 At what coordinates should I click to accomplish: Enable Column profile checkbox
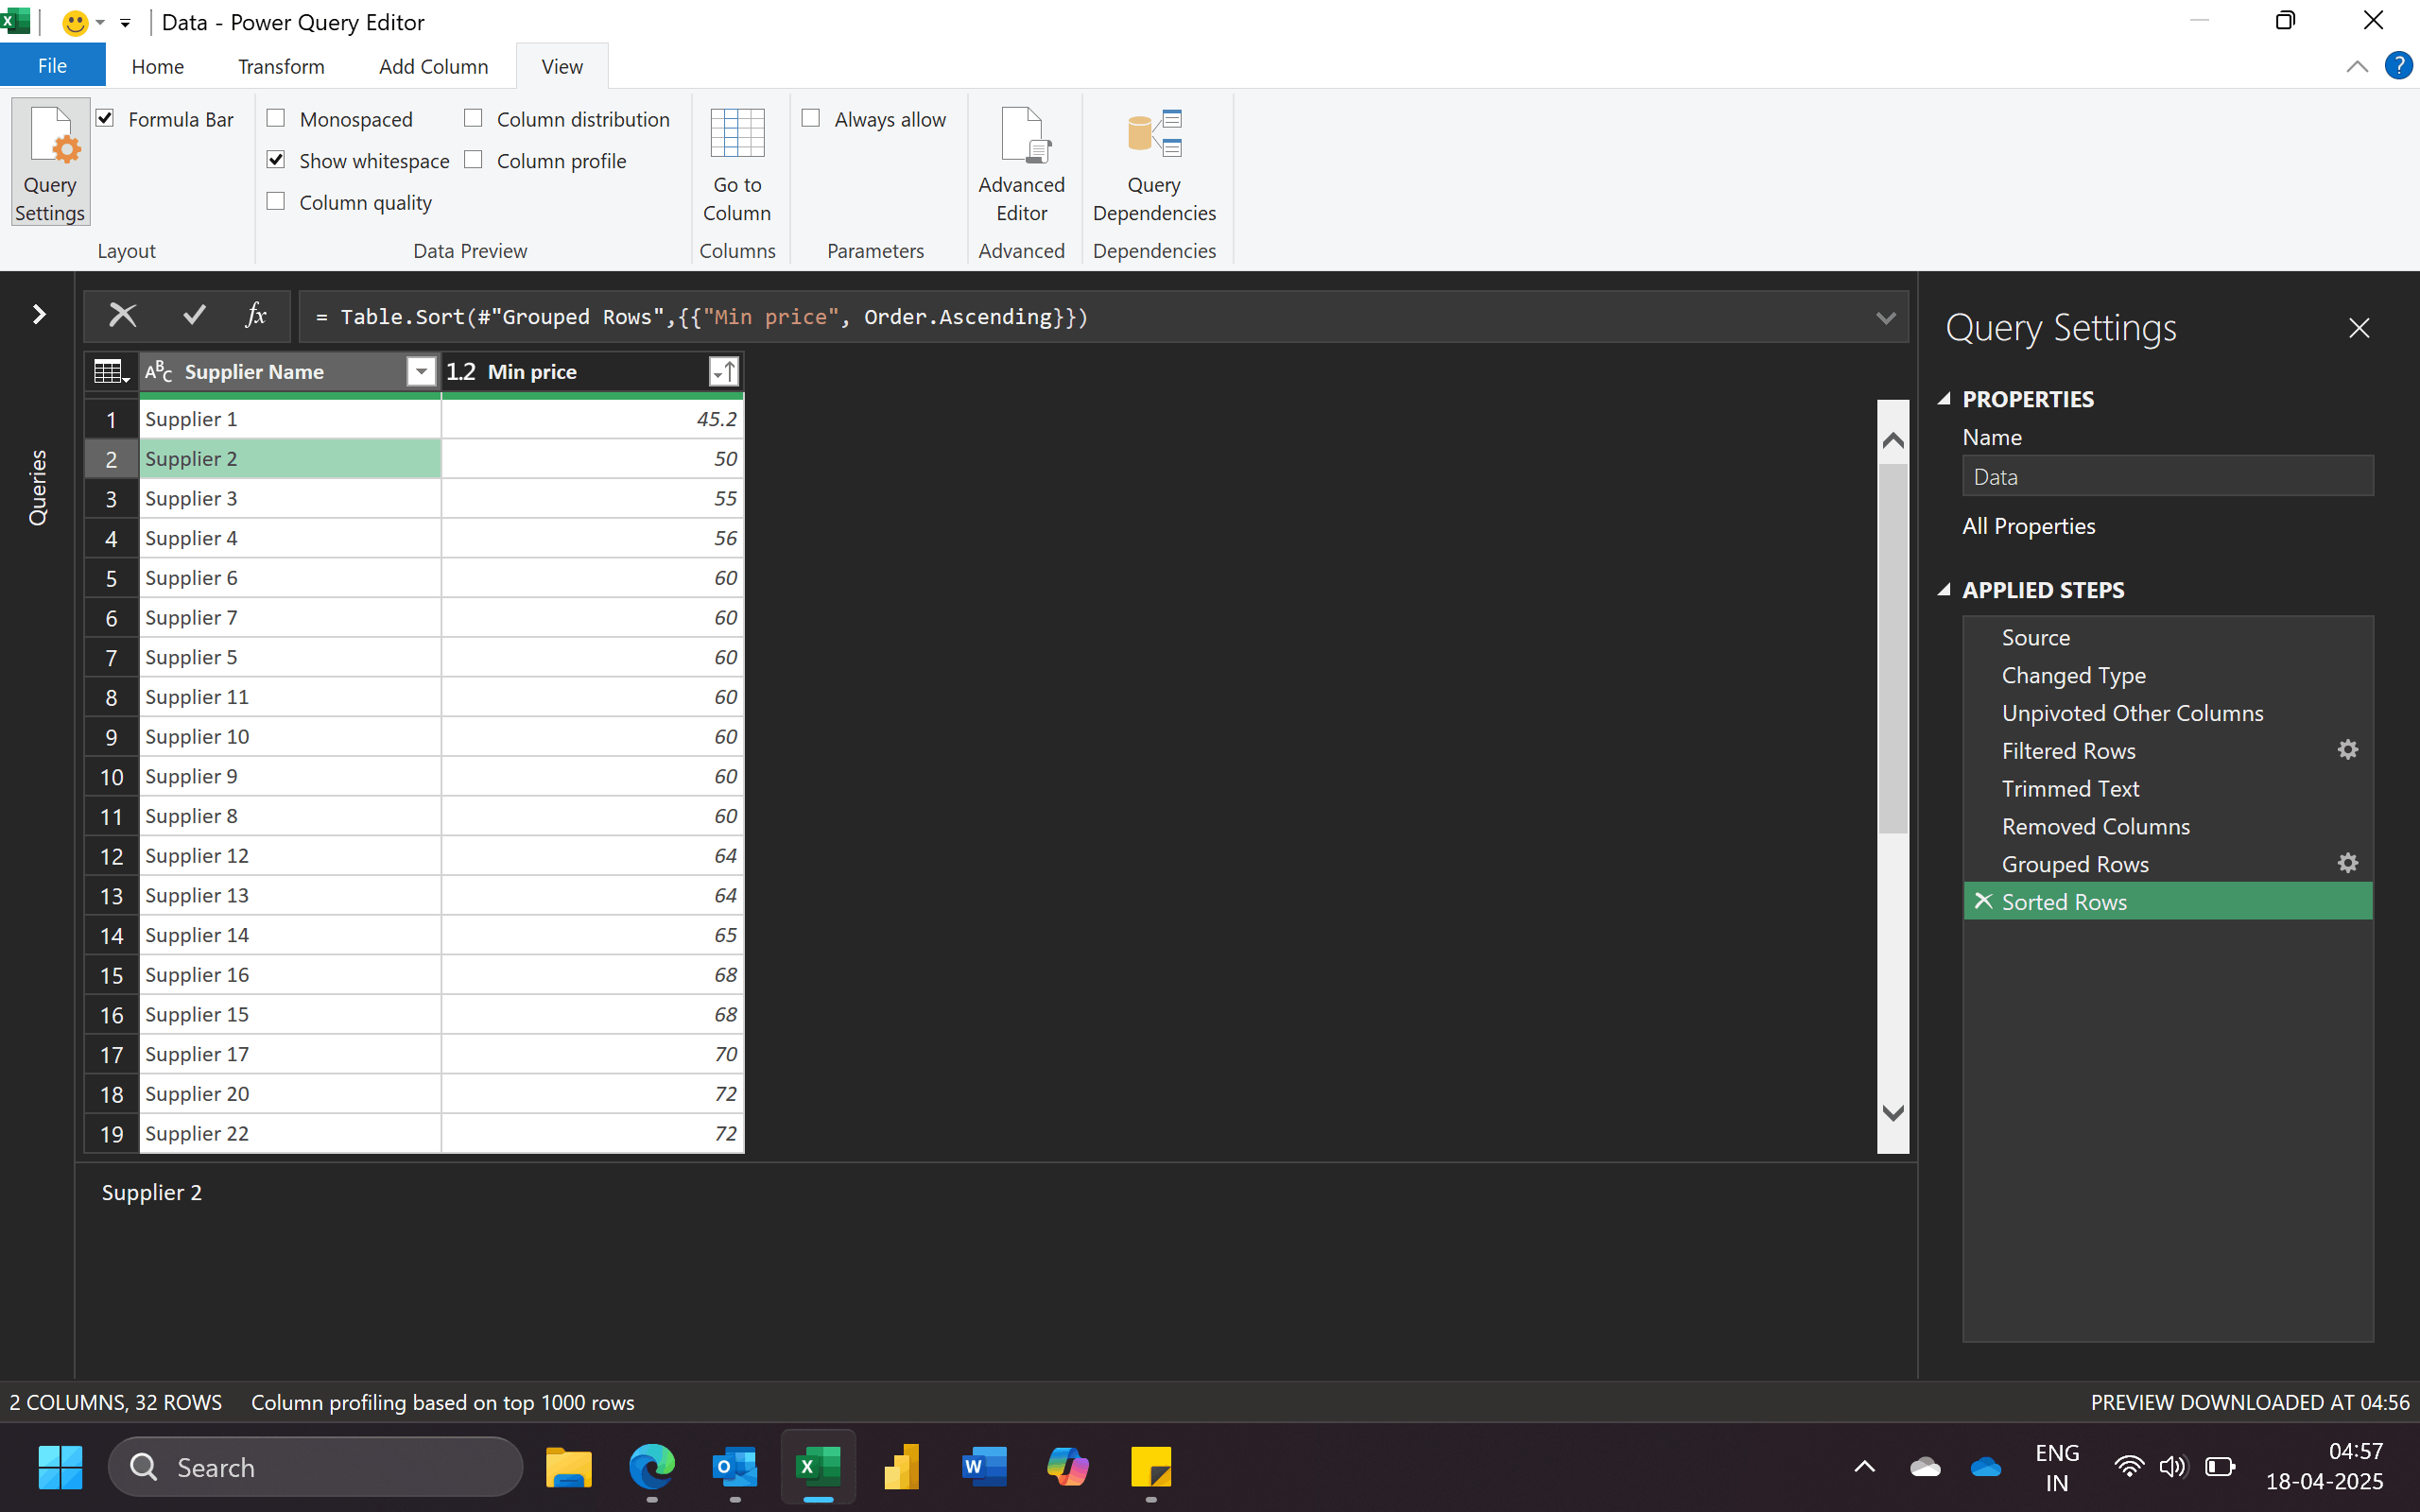point(473,160)
